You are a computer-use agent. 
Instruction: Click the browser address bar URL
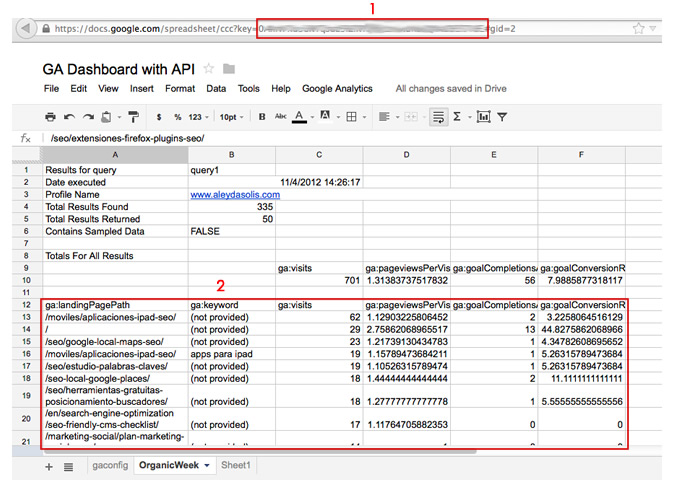coord(285,28)
